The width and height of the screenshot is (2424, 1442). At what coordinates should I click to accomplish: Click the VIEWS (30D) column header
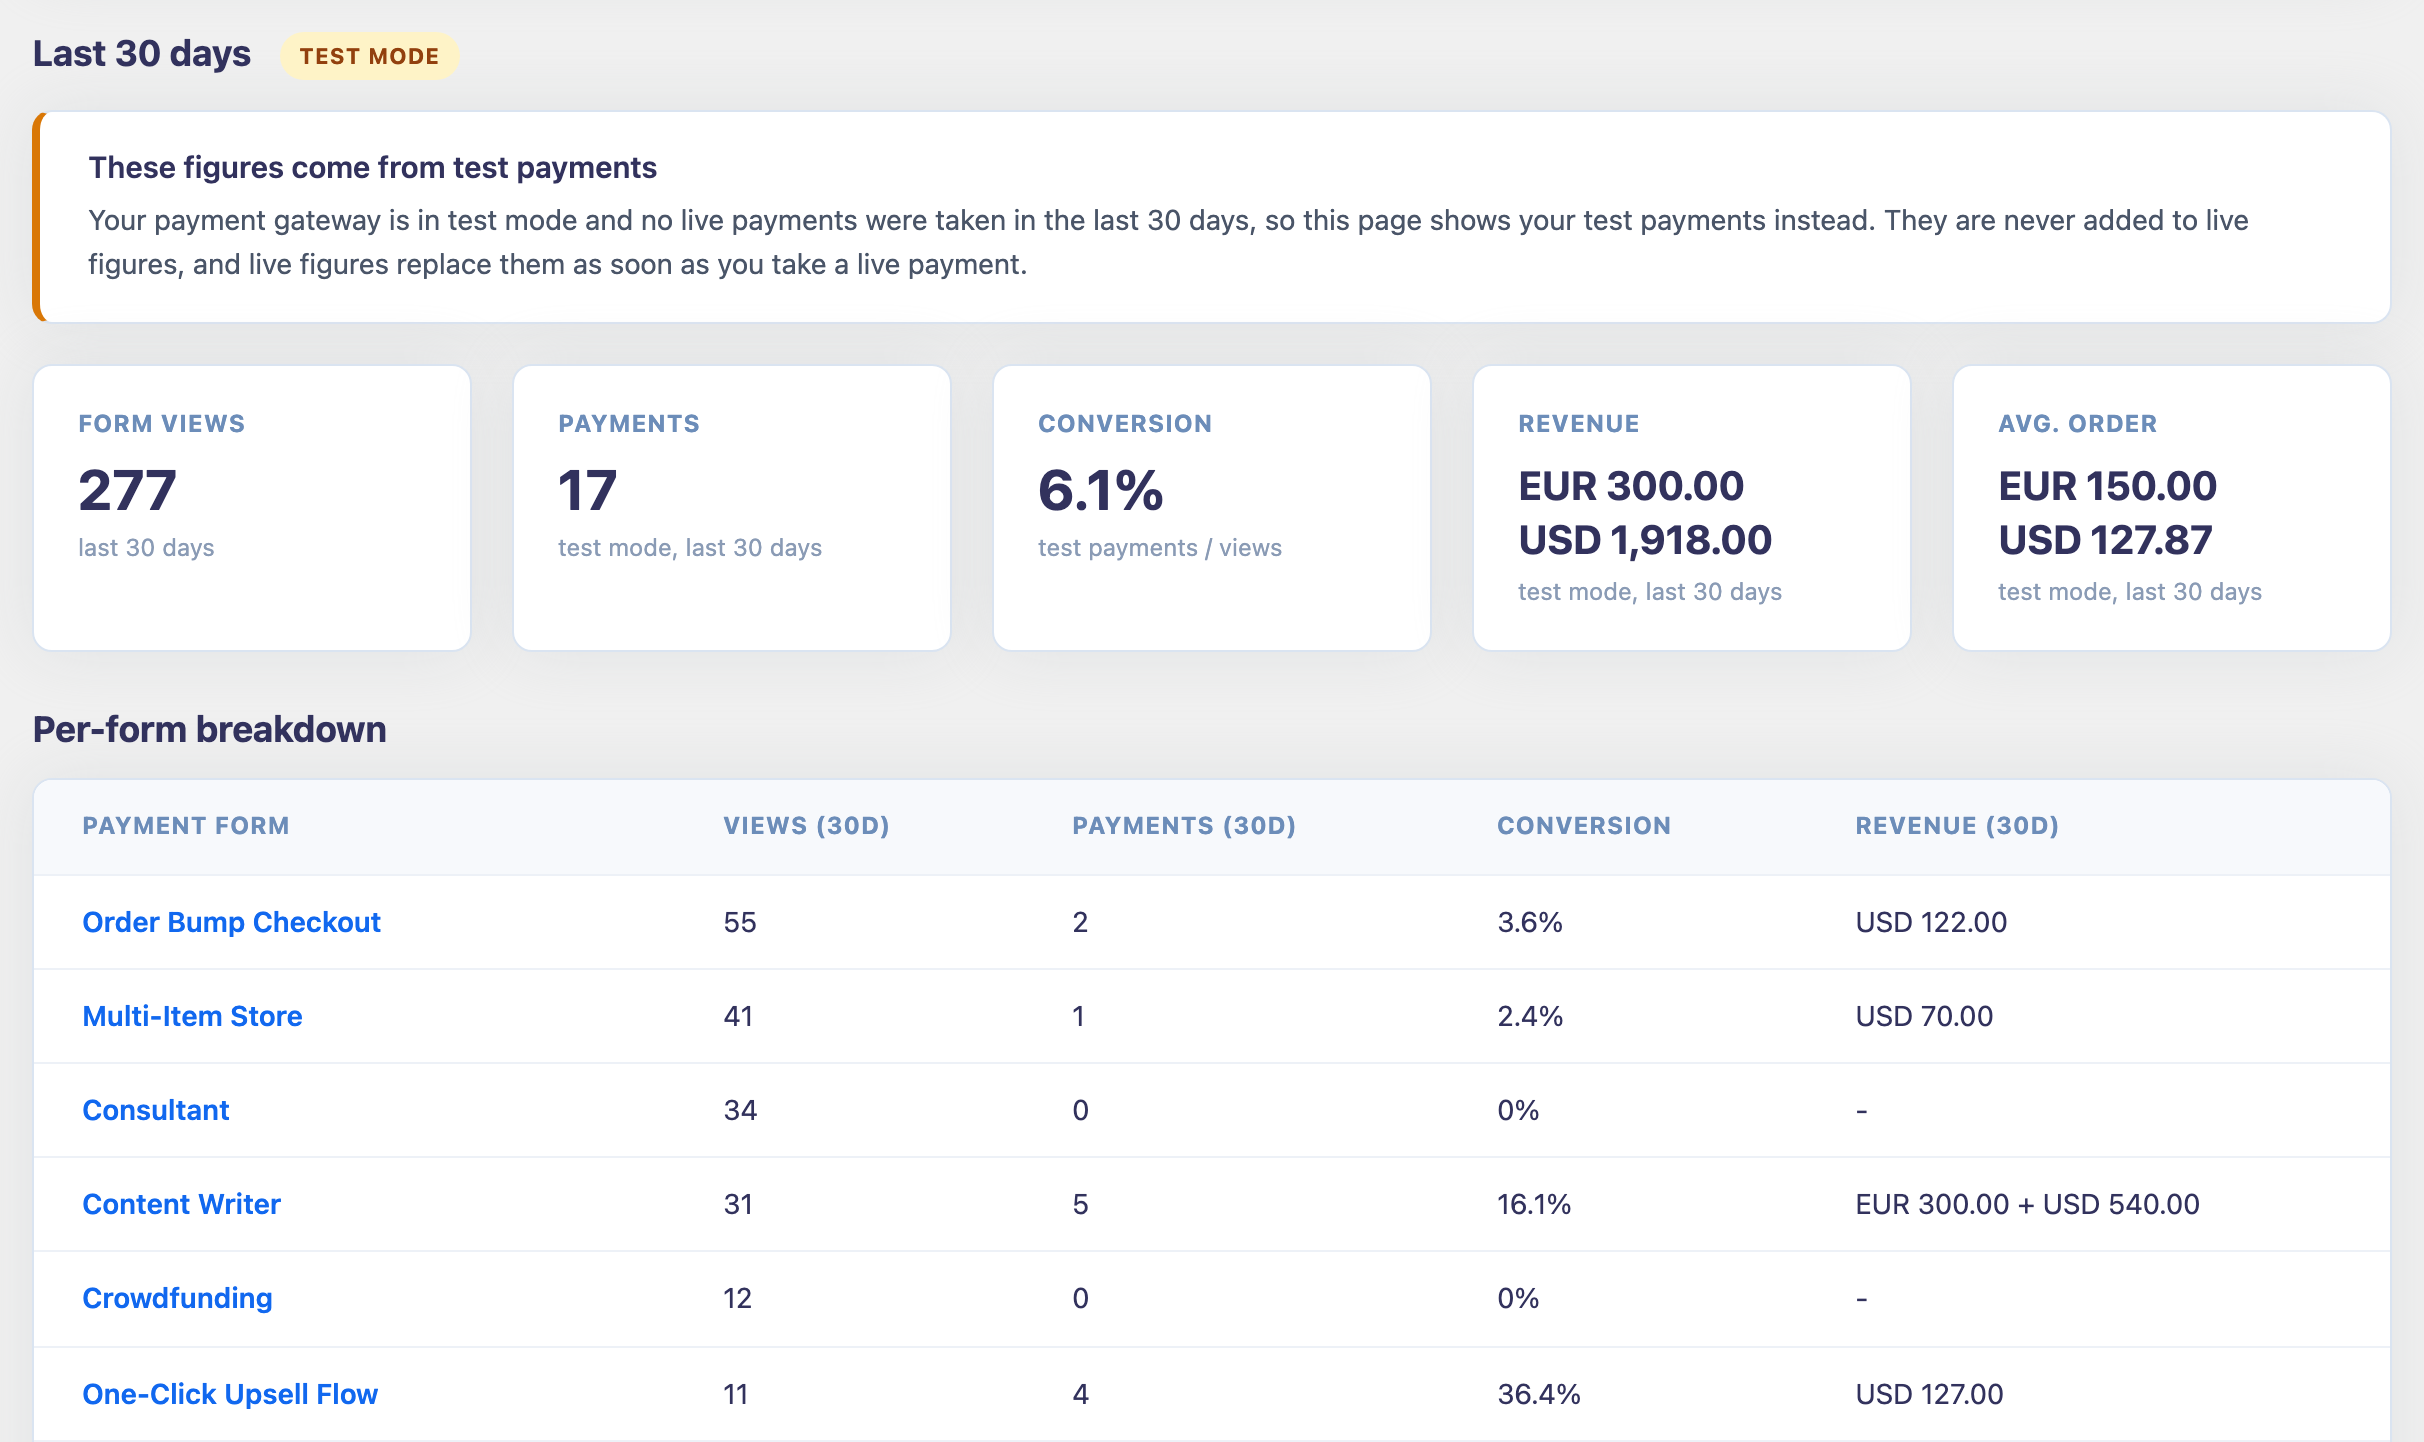tap(806, 826)
